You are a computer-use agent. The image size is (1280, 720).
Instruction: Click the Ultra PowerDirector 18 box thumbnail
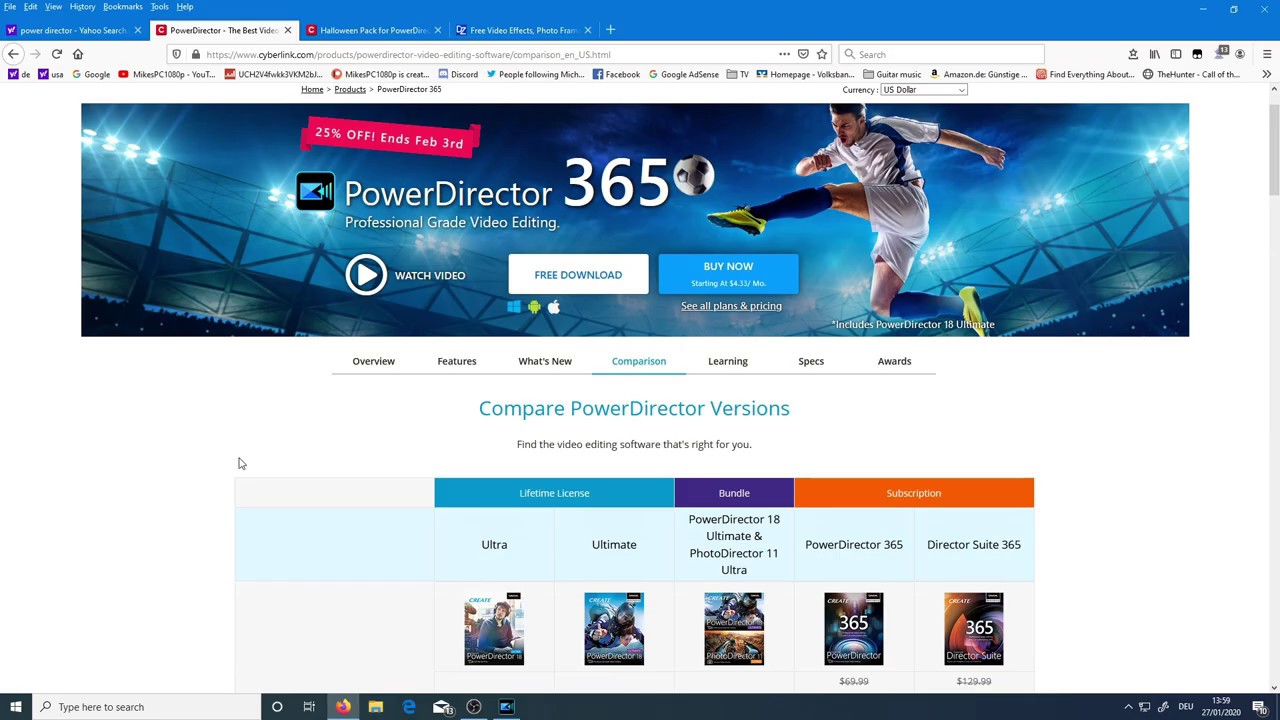(494, 629)
